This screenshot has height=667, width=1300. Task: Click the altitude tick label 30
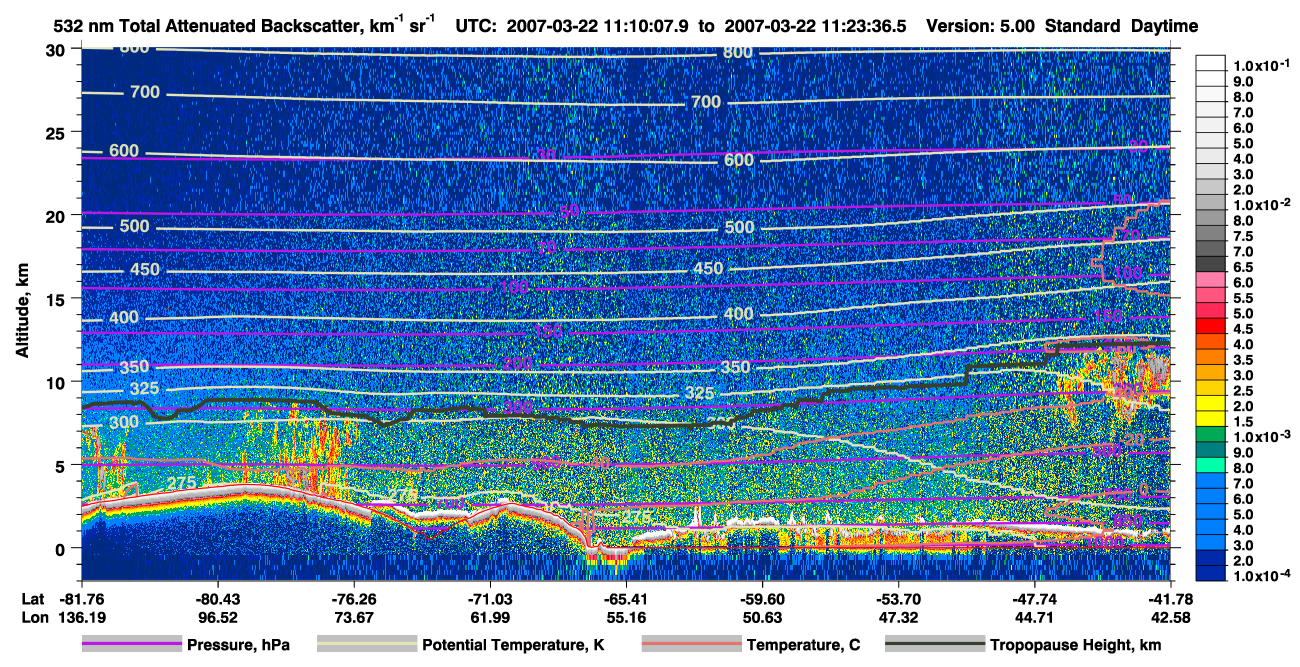point(57,50)
